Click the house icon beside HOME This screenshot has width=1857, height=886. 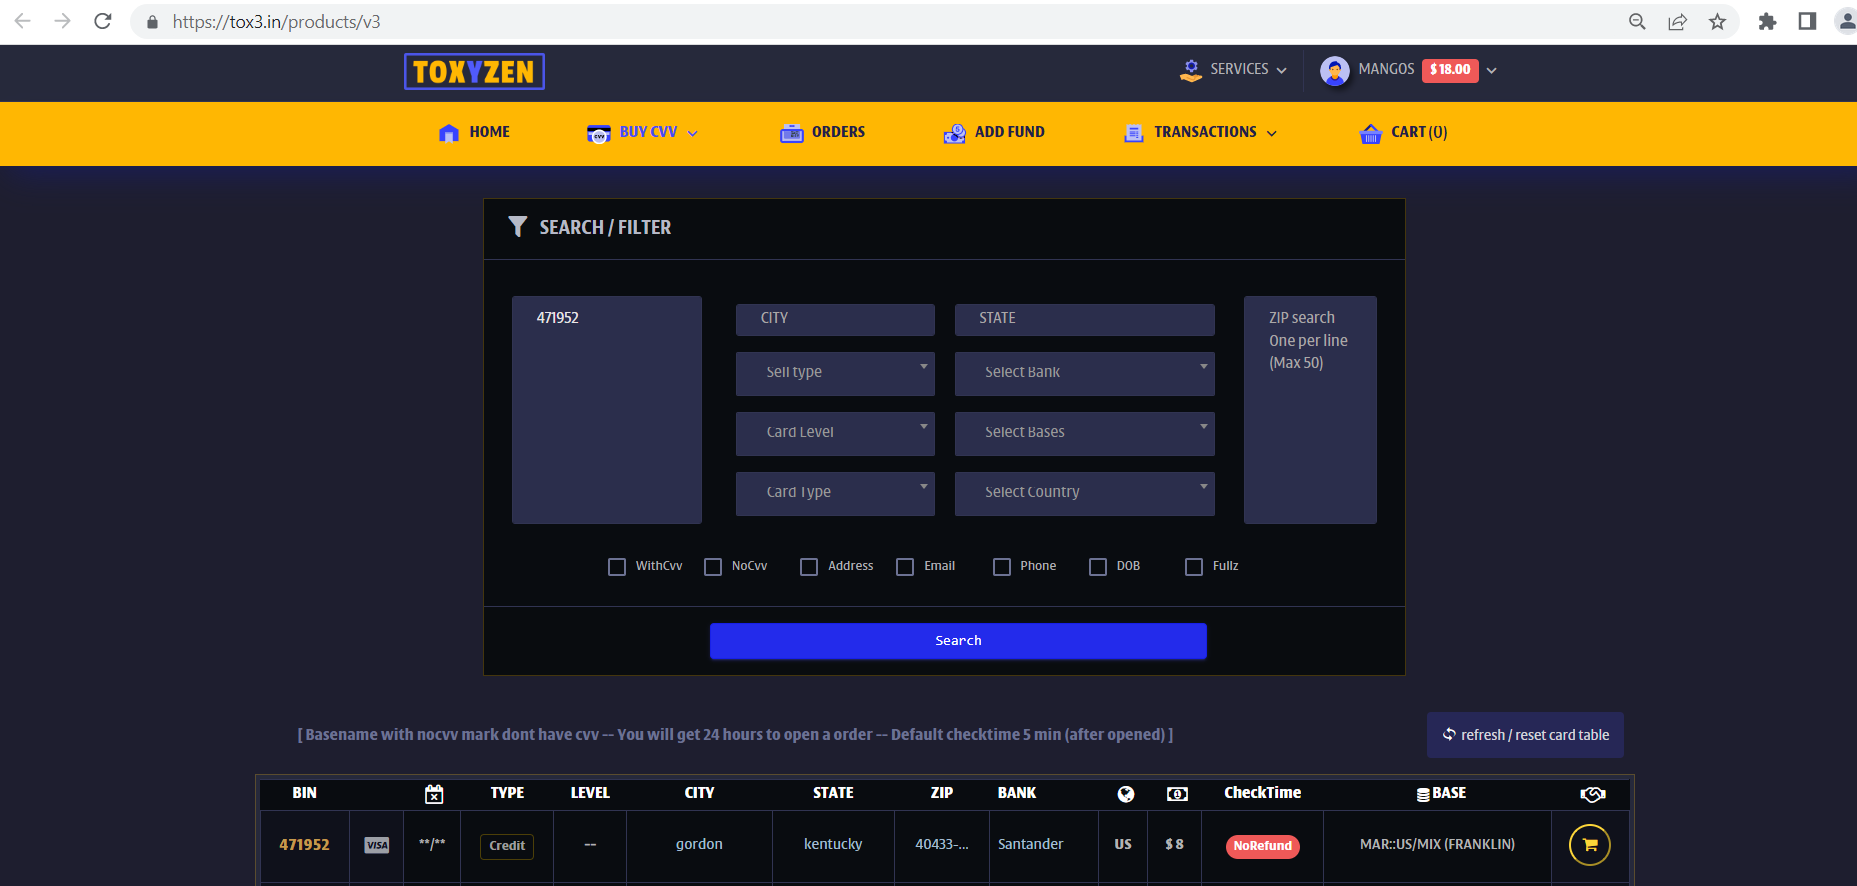tap(449, 132)
